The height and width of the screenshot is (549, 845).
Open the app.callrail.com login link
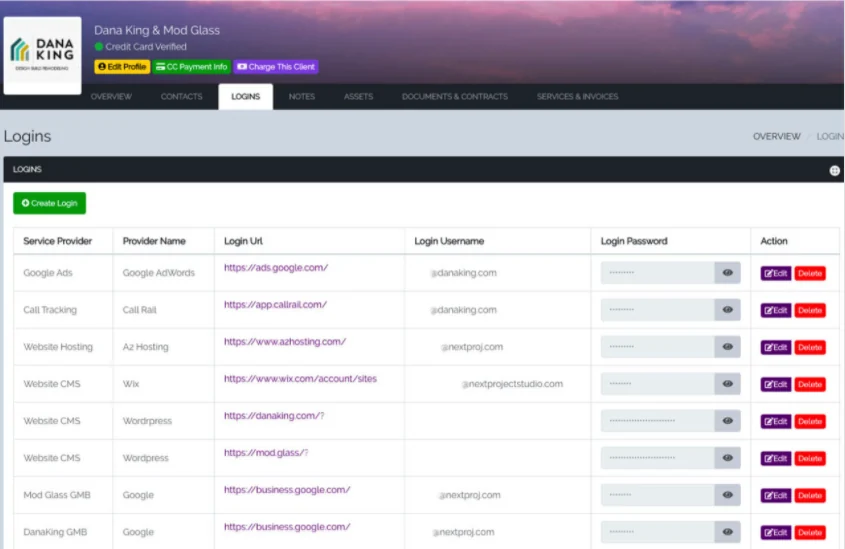pyautogui.click(x=275, y=304)
